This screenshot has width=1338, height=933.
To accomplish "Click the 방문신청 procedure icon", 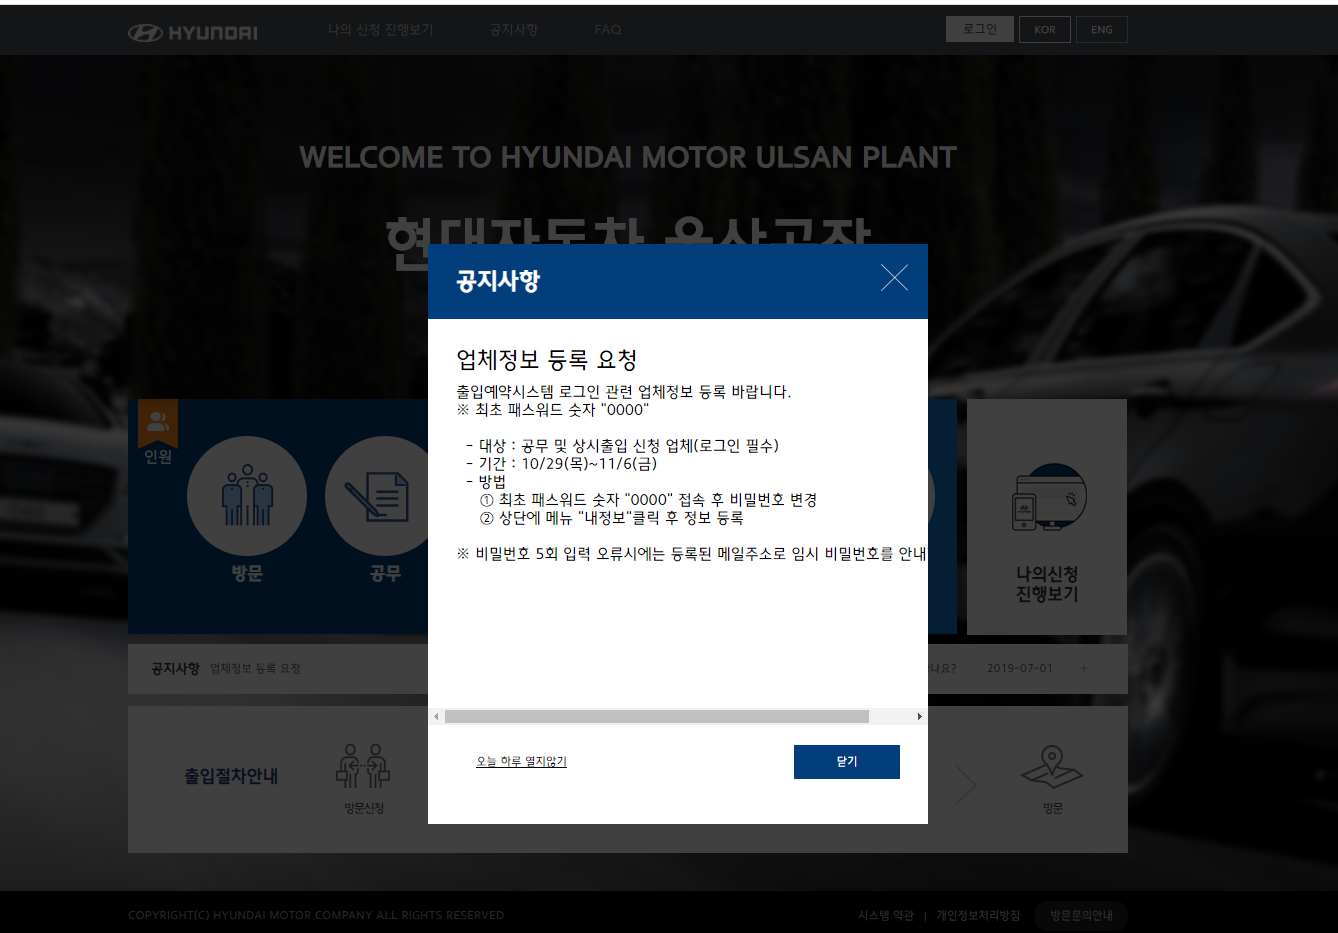I will pos(364,766).
